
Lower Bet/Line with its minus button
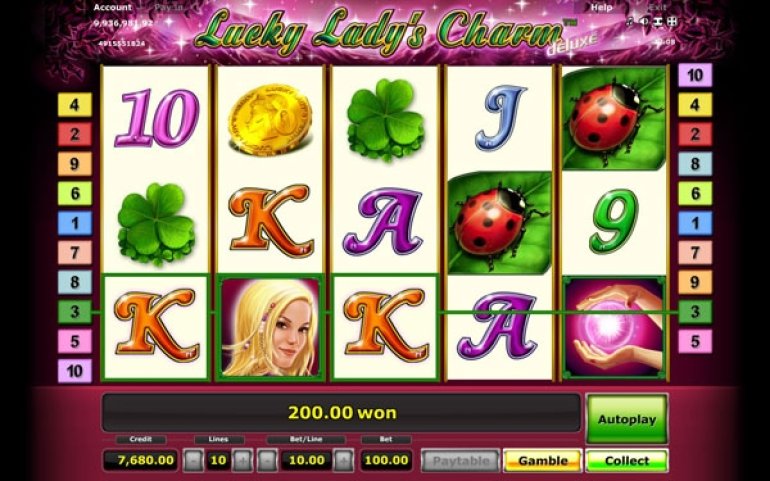point(267,460)
